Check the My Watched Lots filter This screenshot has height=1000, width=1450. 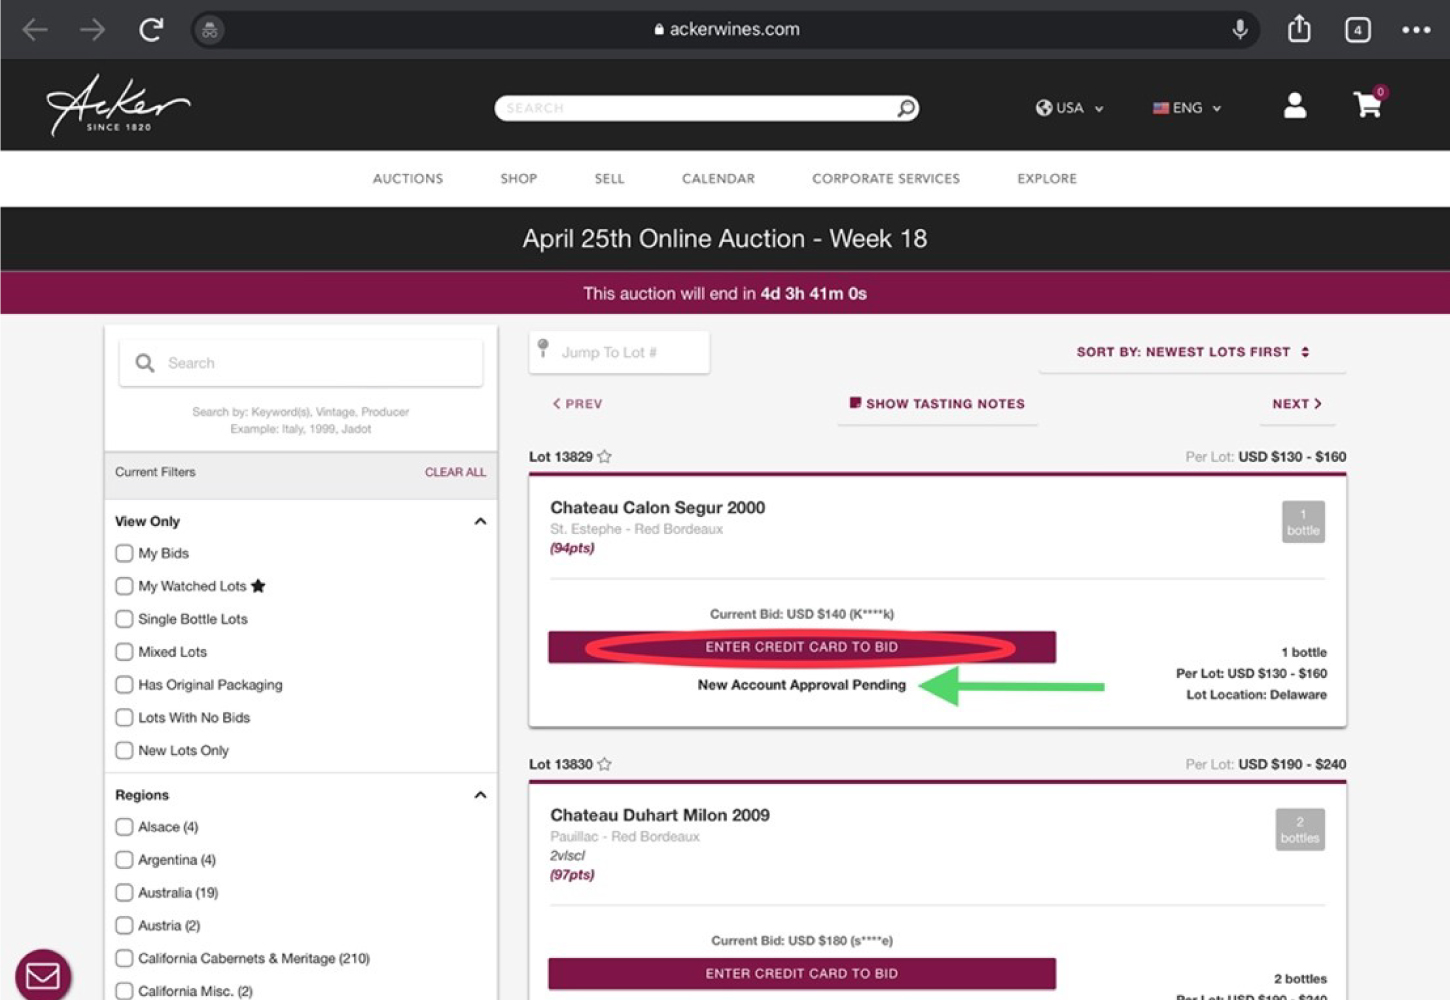124,586
